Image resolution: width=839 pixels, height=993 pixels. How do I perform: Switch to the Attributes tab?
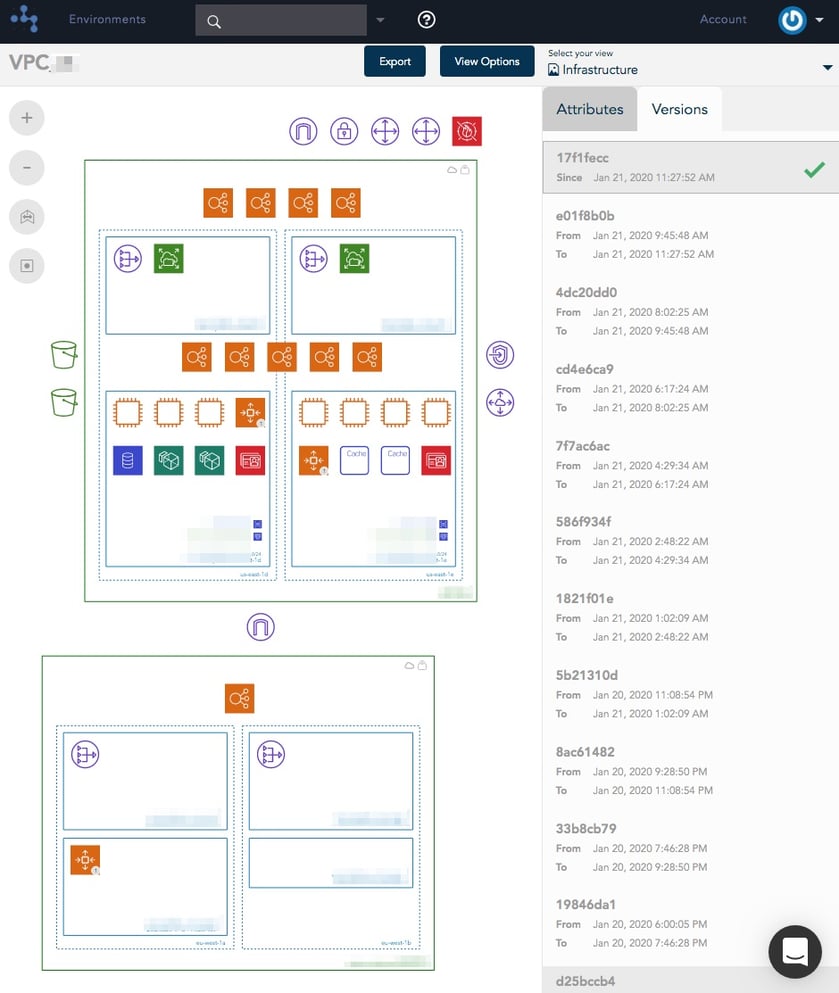pyautogui.click(x=589, y=109)
